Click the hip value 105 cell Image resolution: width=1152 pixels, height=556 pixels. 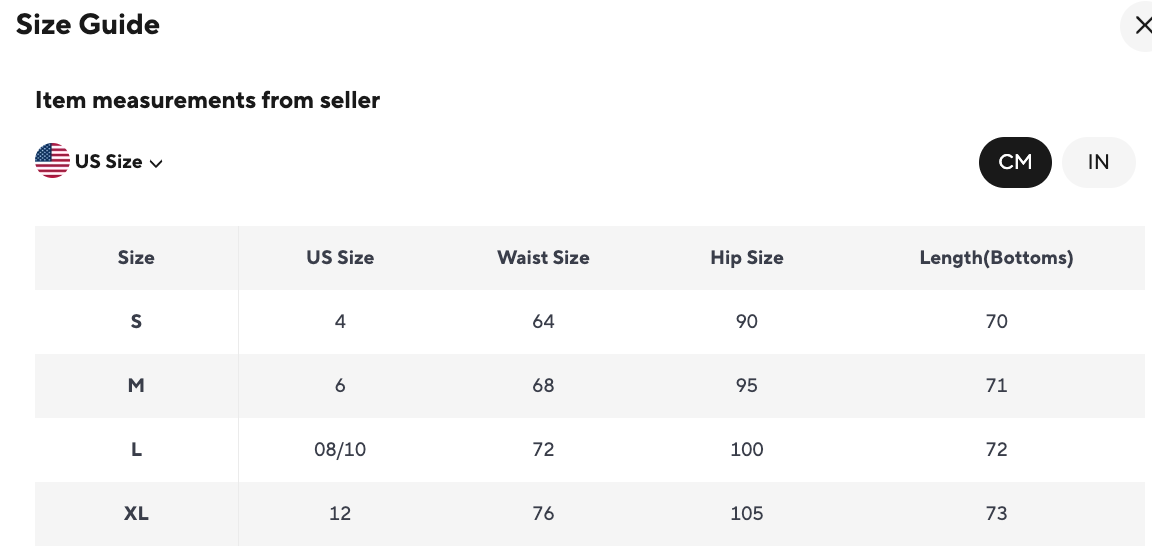pyautogui.click(x=747, y=514)
